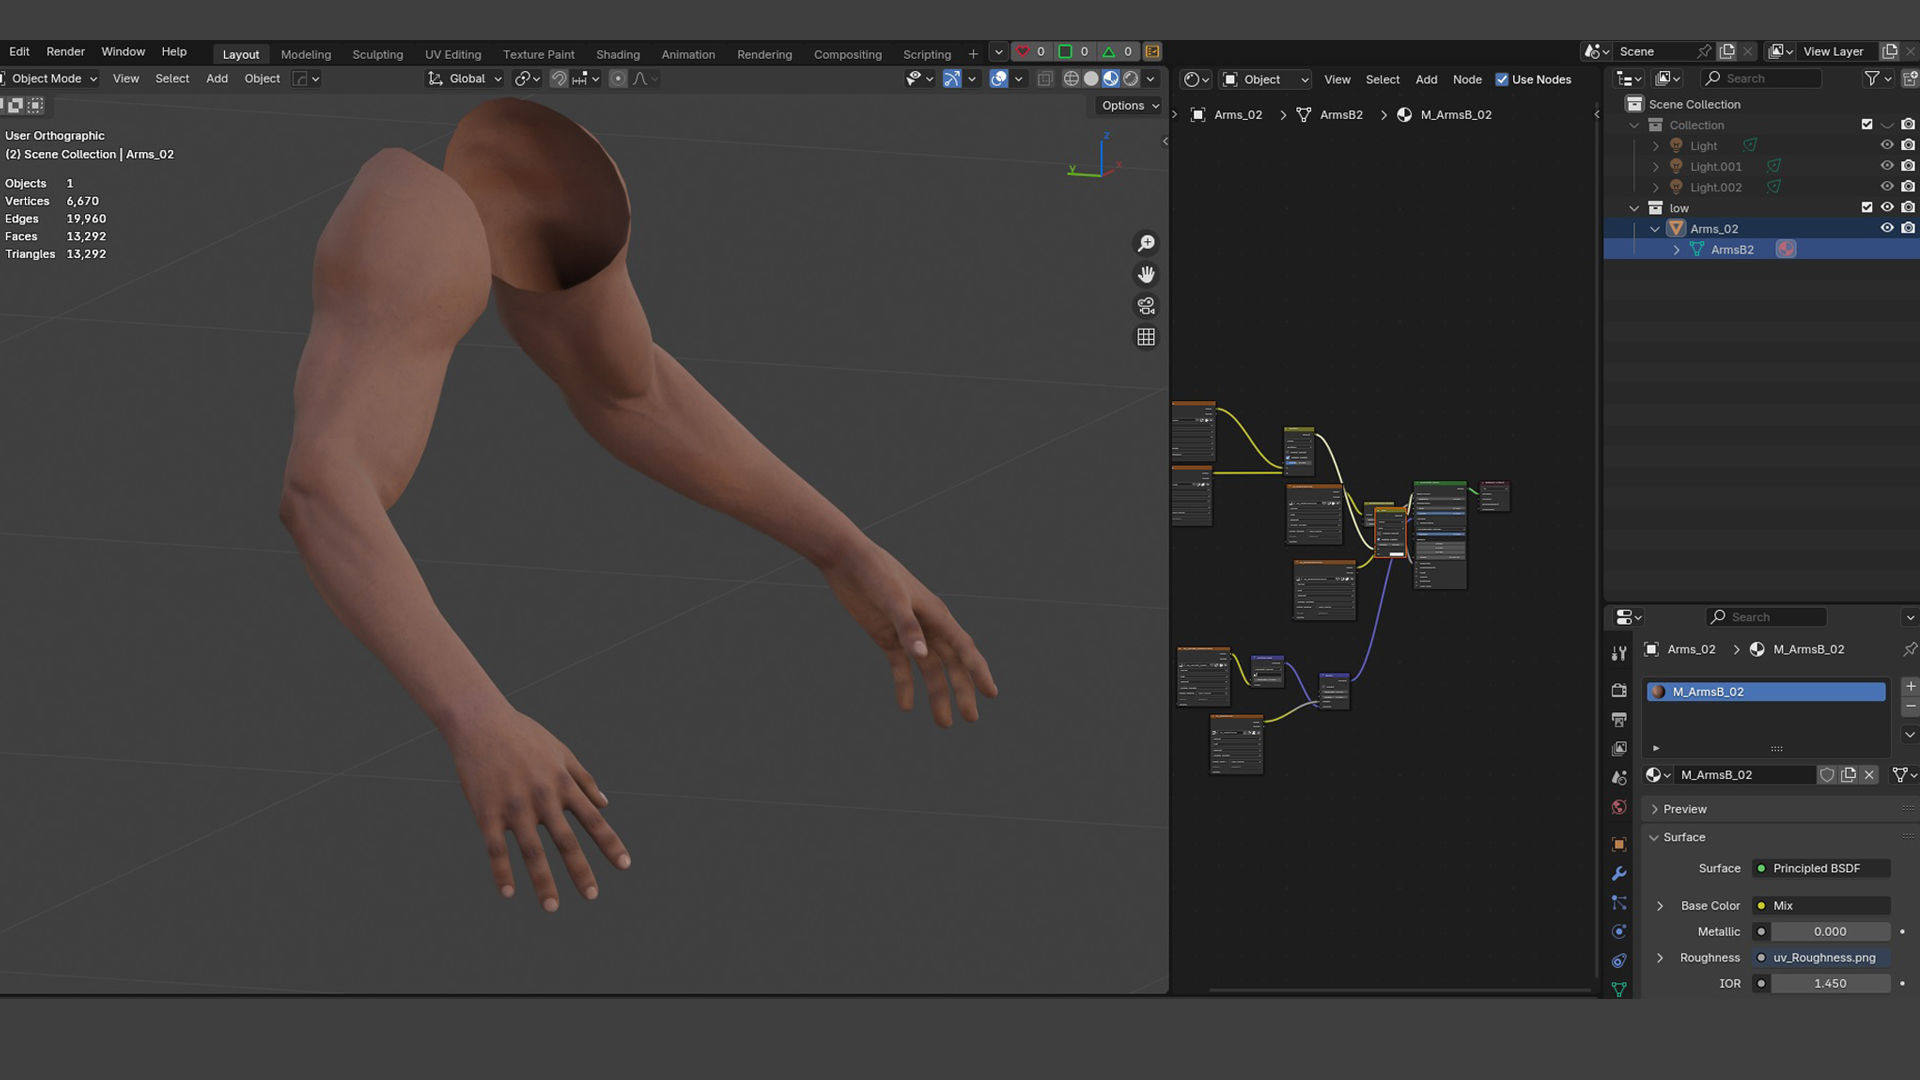Open the node editor Node menu
1920x1080 pixels.
pyautogui.click(x=1467, y=79)
